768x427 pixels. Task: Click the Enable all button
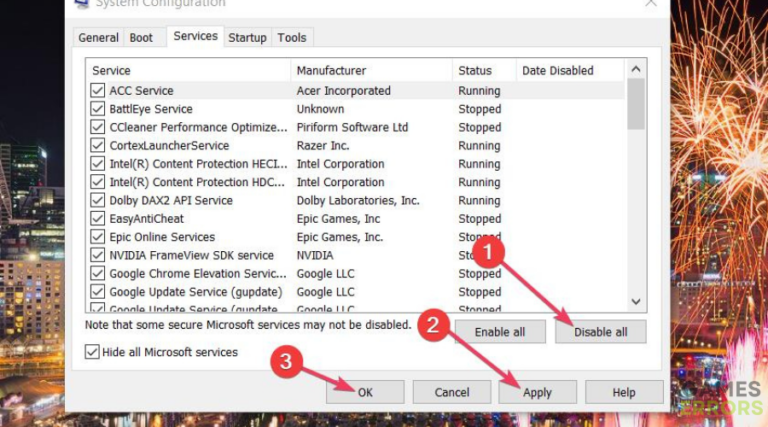(500, 332)
